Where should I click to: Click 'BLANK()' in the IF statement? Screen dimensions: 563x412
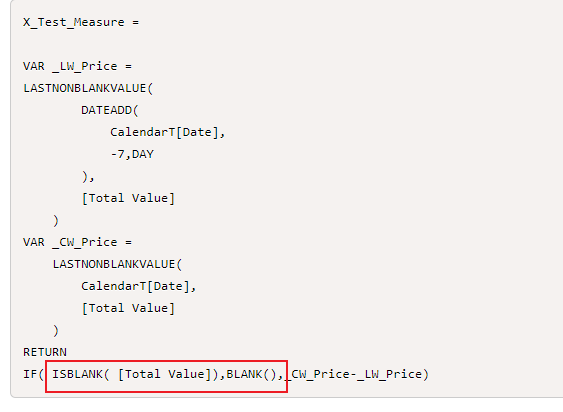(251, 374)
